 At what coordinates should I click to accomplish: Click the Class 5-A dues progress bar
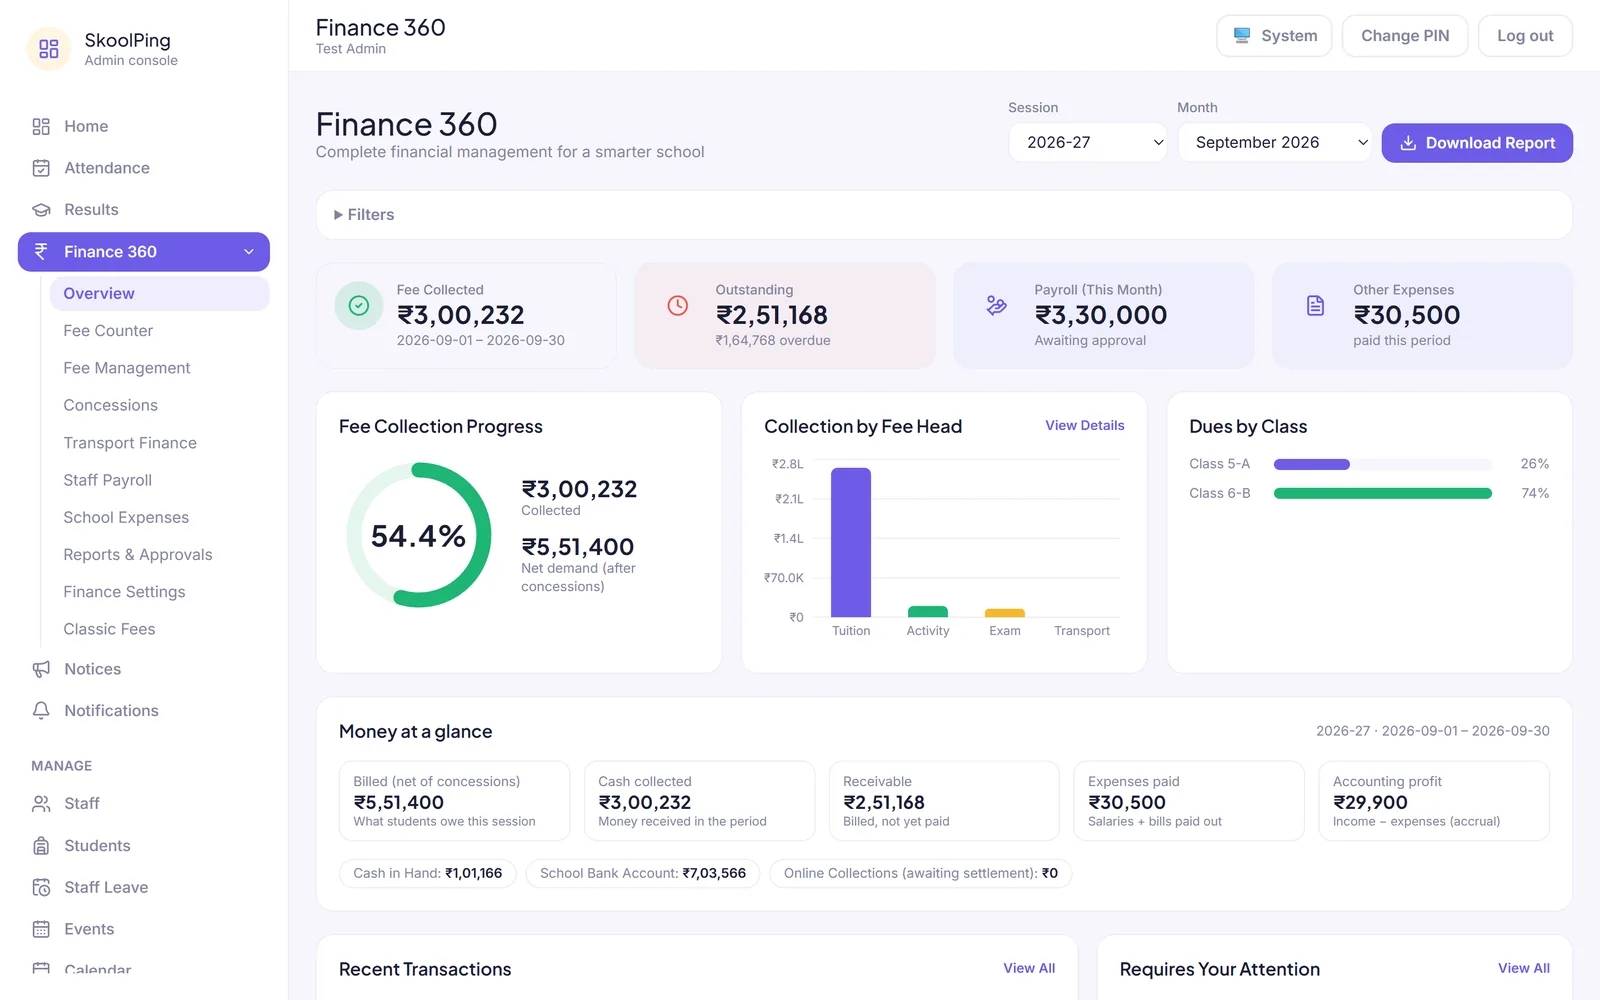click(x=1383, y=464)
